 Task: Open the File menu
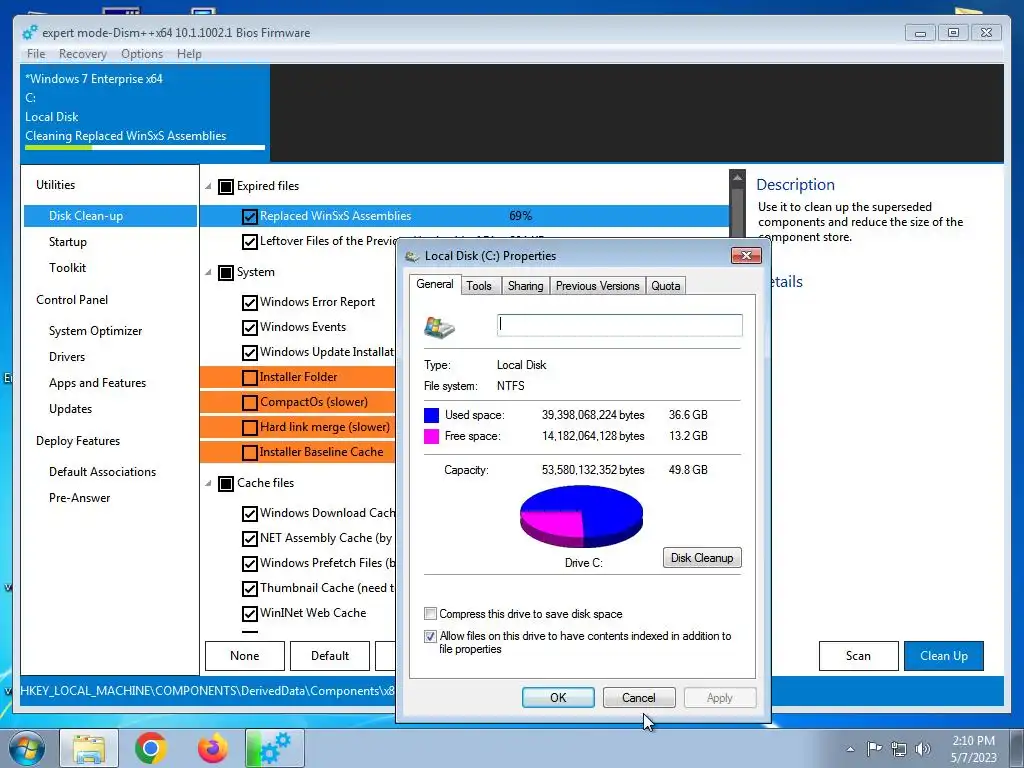[x=36, y=54]
